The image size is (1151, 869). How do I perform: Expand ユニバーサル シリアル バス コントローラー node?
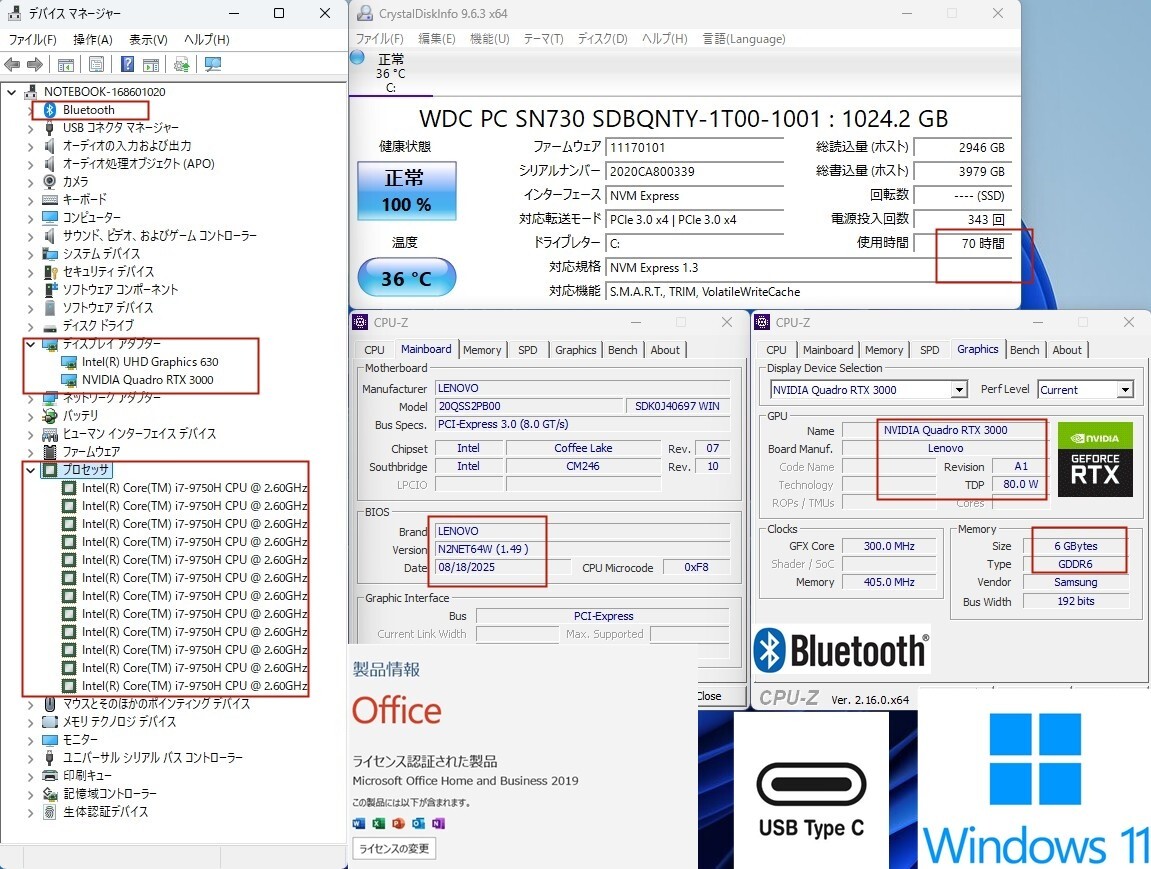(30, 758)
